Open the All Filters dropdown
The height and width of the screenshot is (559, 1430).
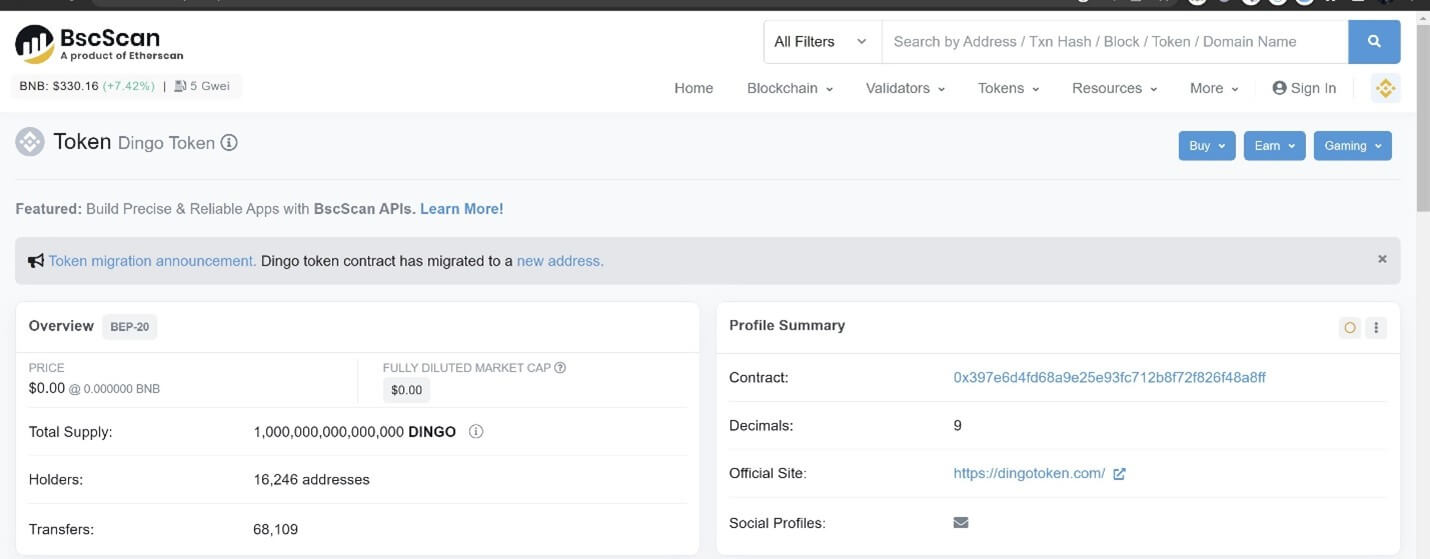[822, 42]
